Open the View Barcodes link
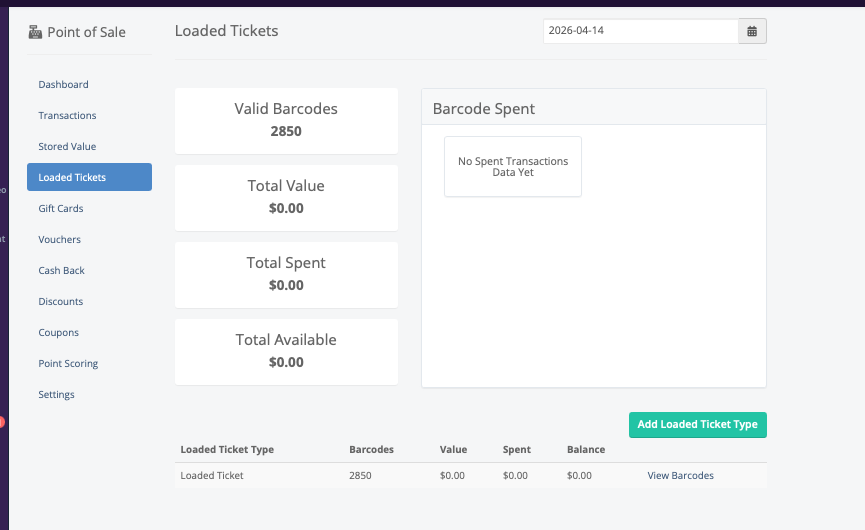The image size is (865, 530). [x=680, y=476]
